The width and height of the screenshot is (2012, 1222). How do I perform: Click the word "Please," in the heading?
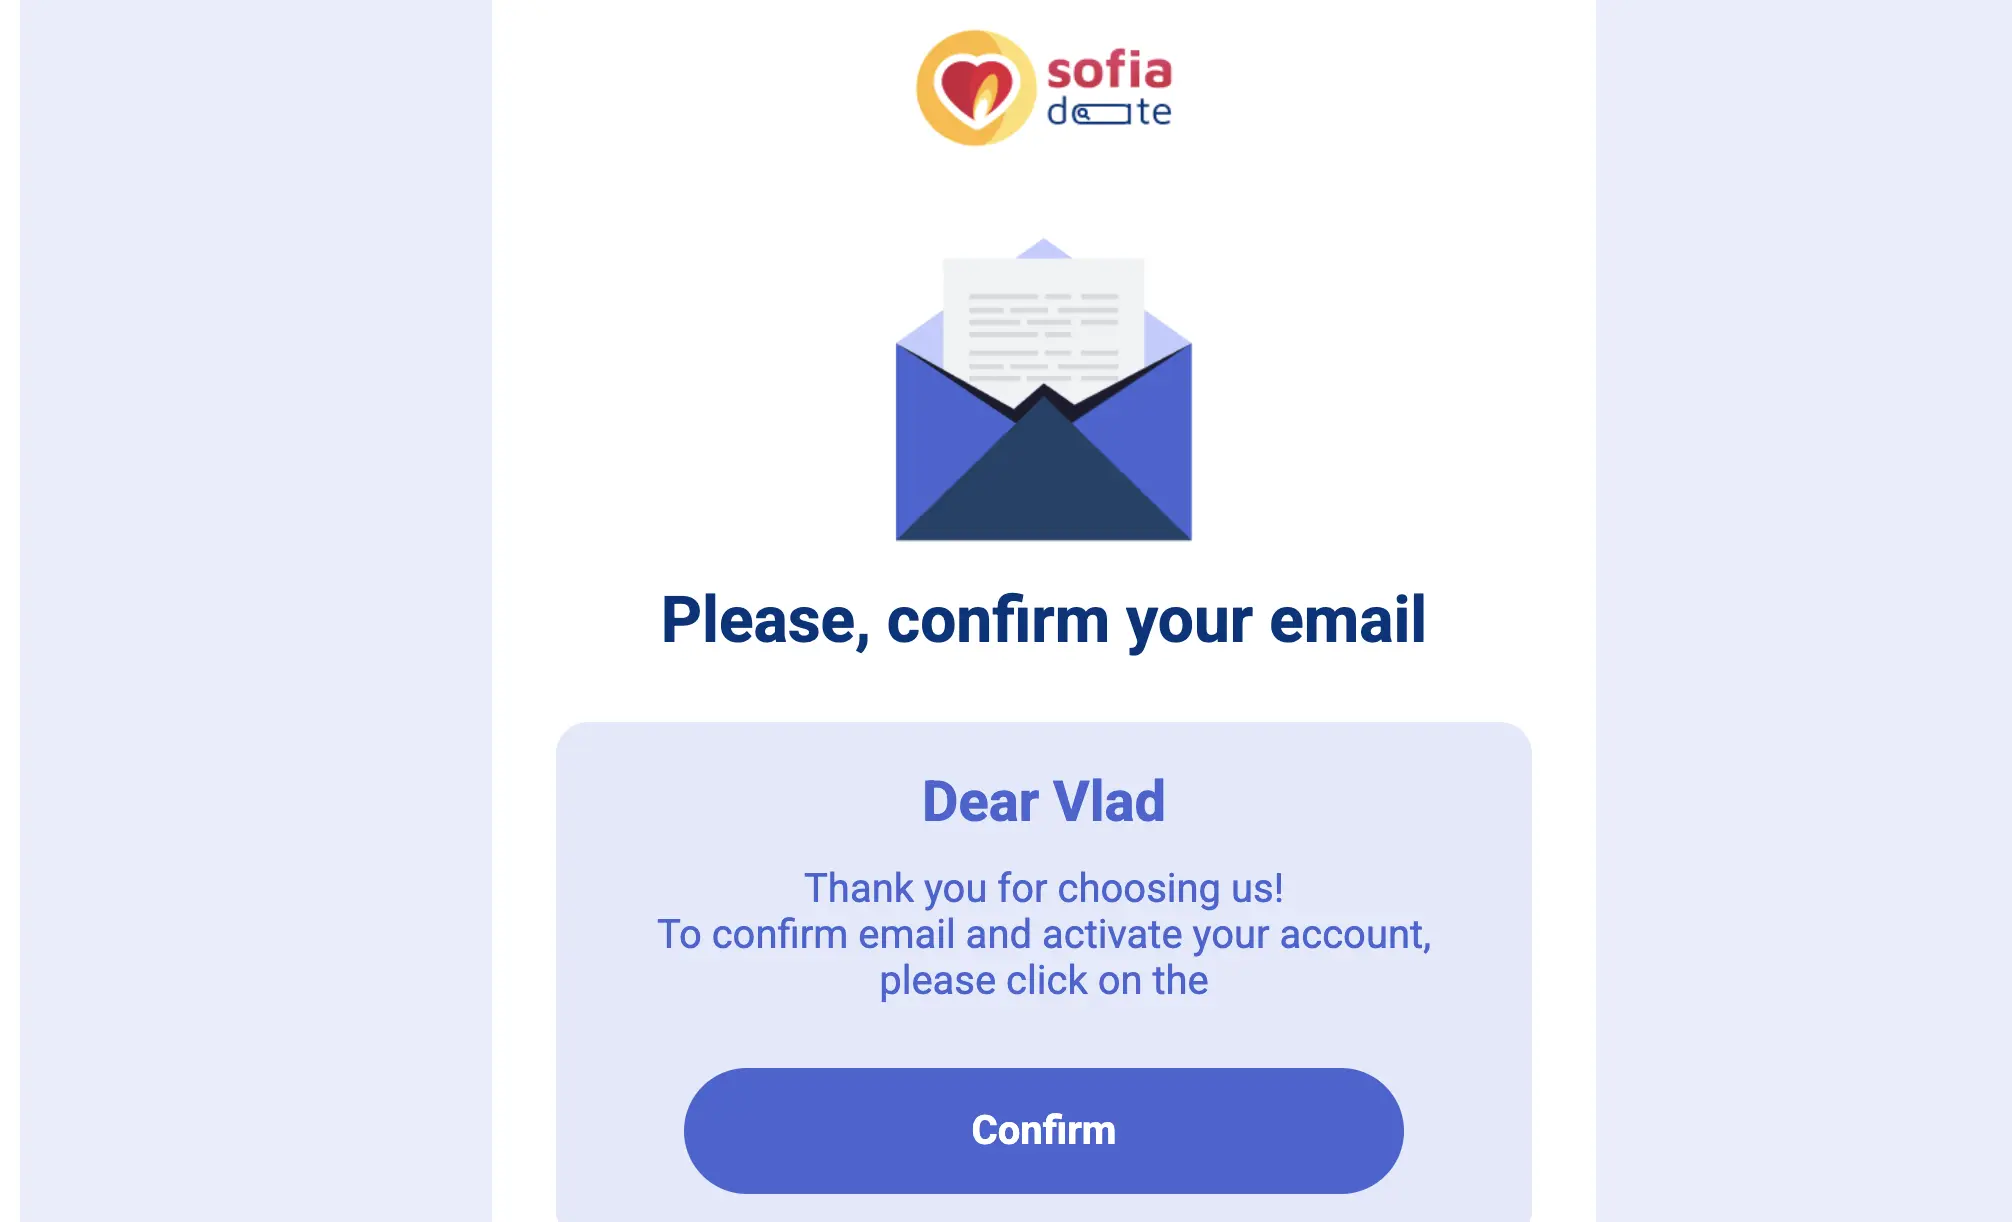(765, 620)
